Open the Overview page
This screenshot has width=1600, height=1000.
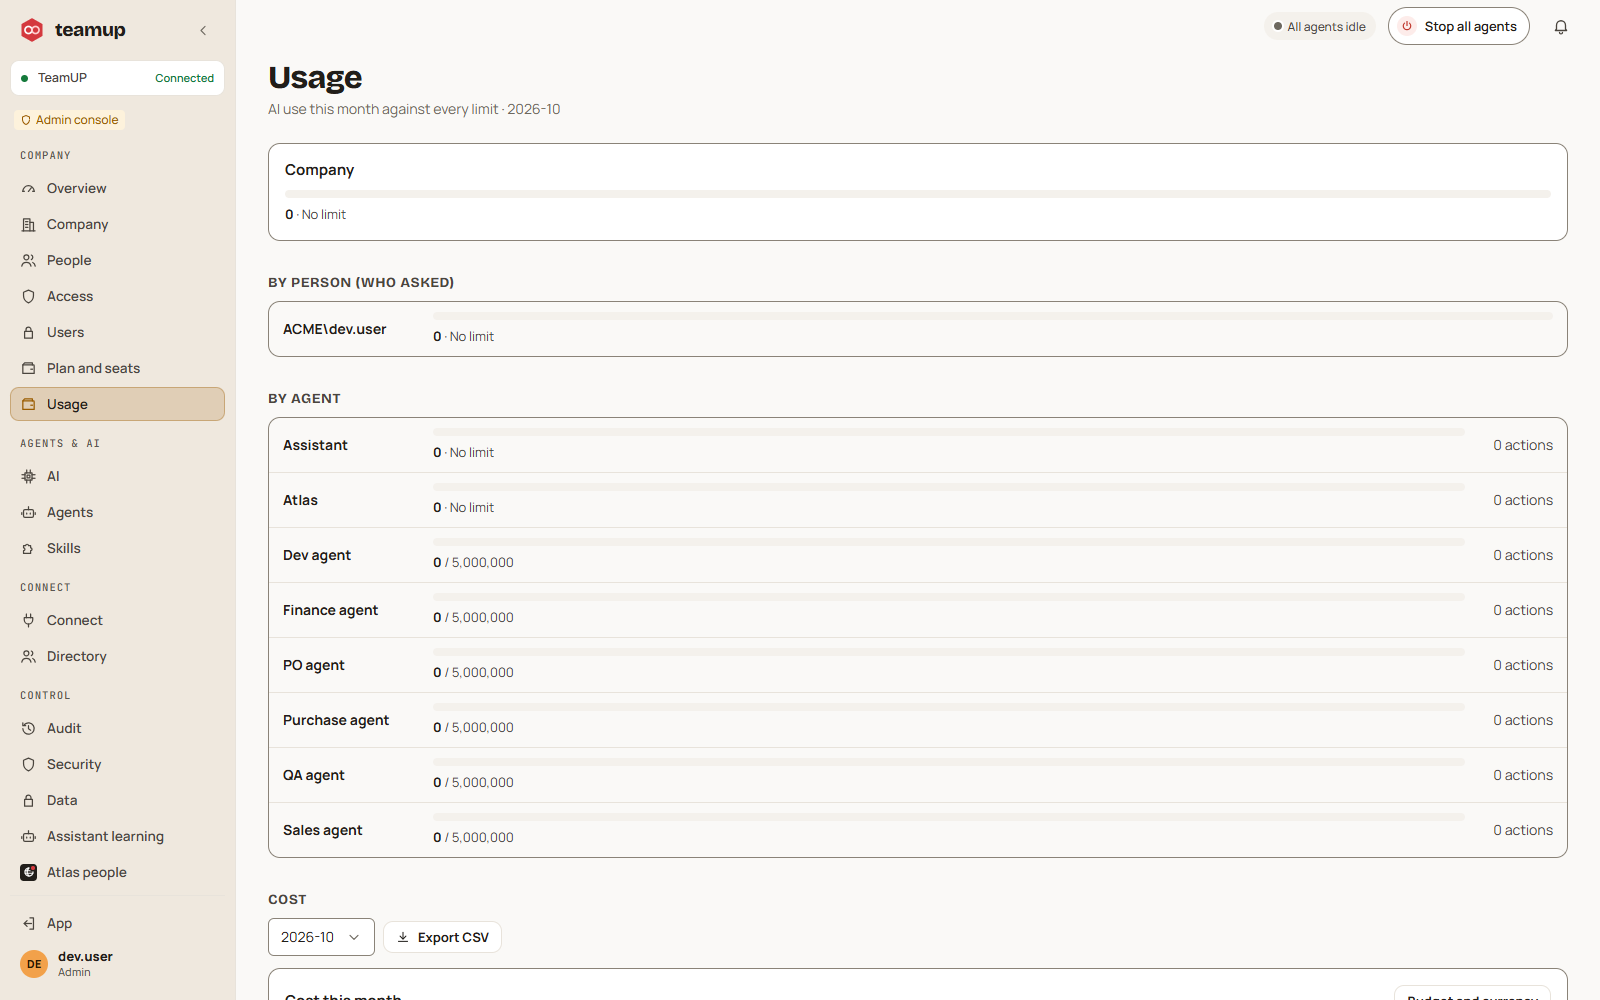tap(117, 188)
